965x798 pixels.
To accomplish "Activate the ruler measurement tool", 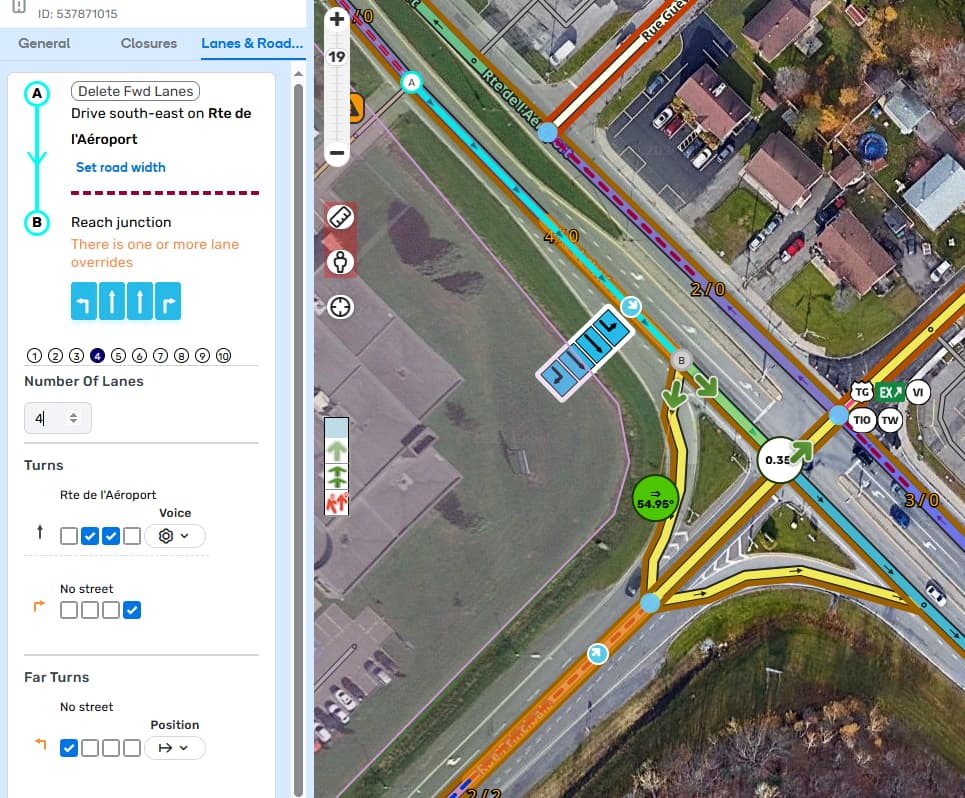I will pyautogui.click(x=341, y=218).
